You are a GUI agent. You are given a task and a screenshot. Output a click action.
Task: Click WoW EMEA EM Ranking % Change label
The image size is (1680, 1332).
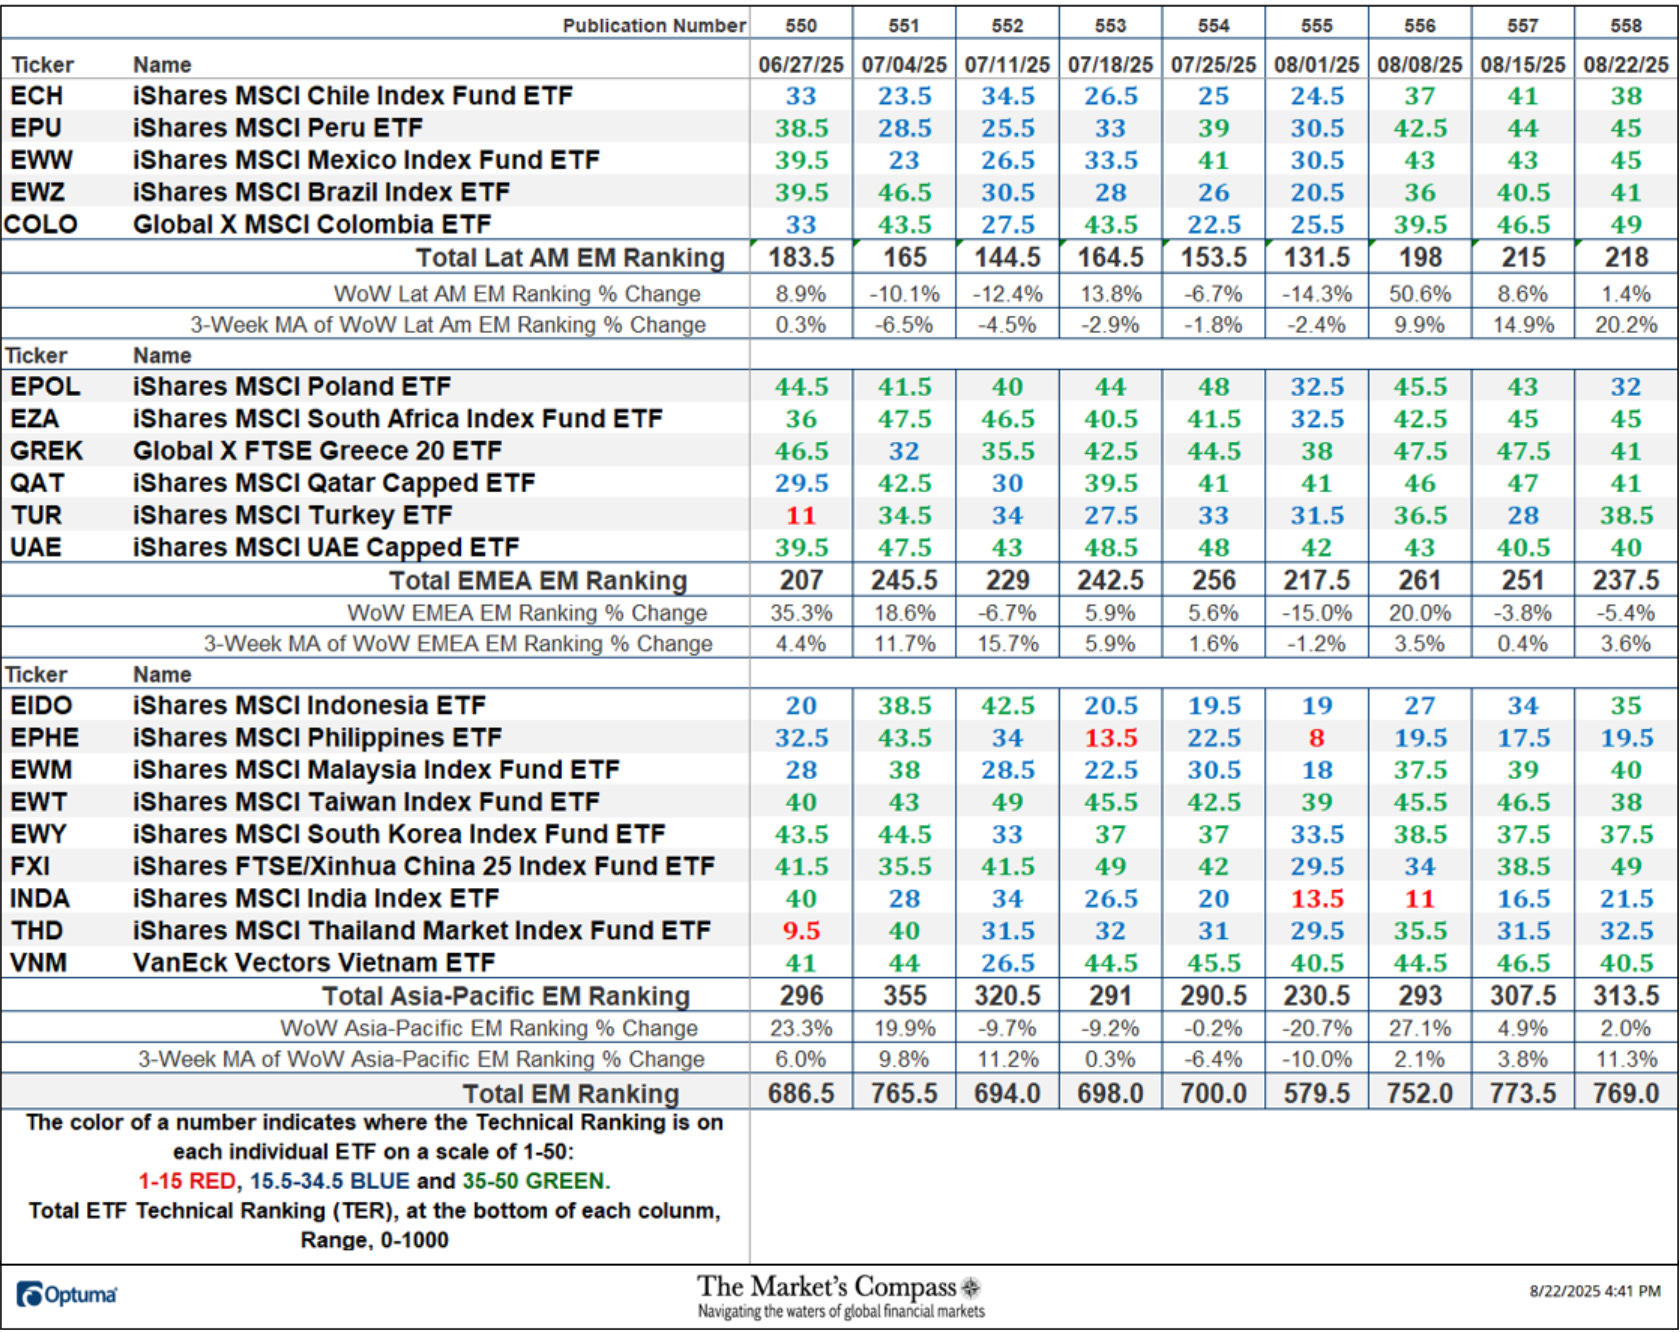[527, 613]
